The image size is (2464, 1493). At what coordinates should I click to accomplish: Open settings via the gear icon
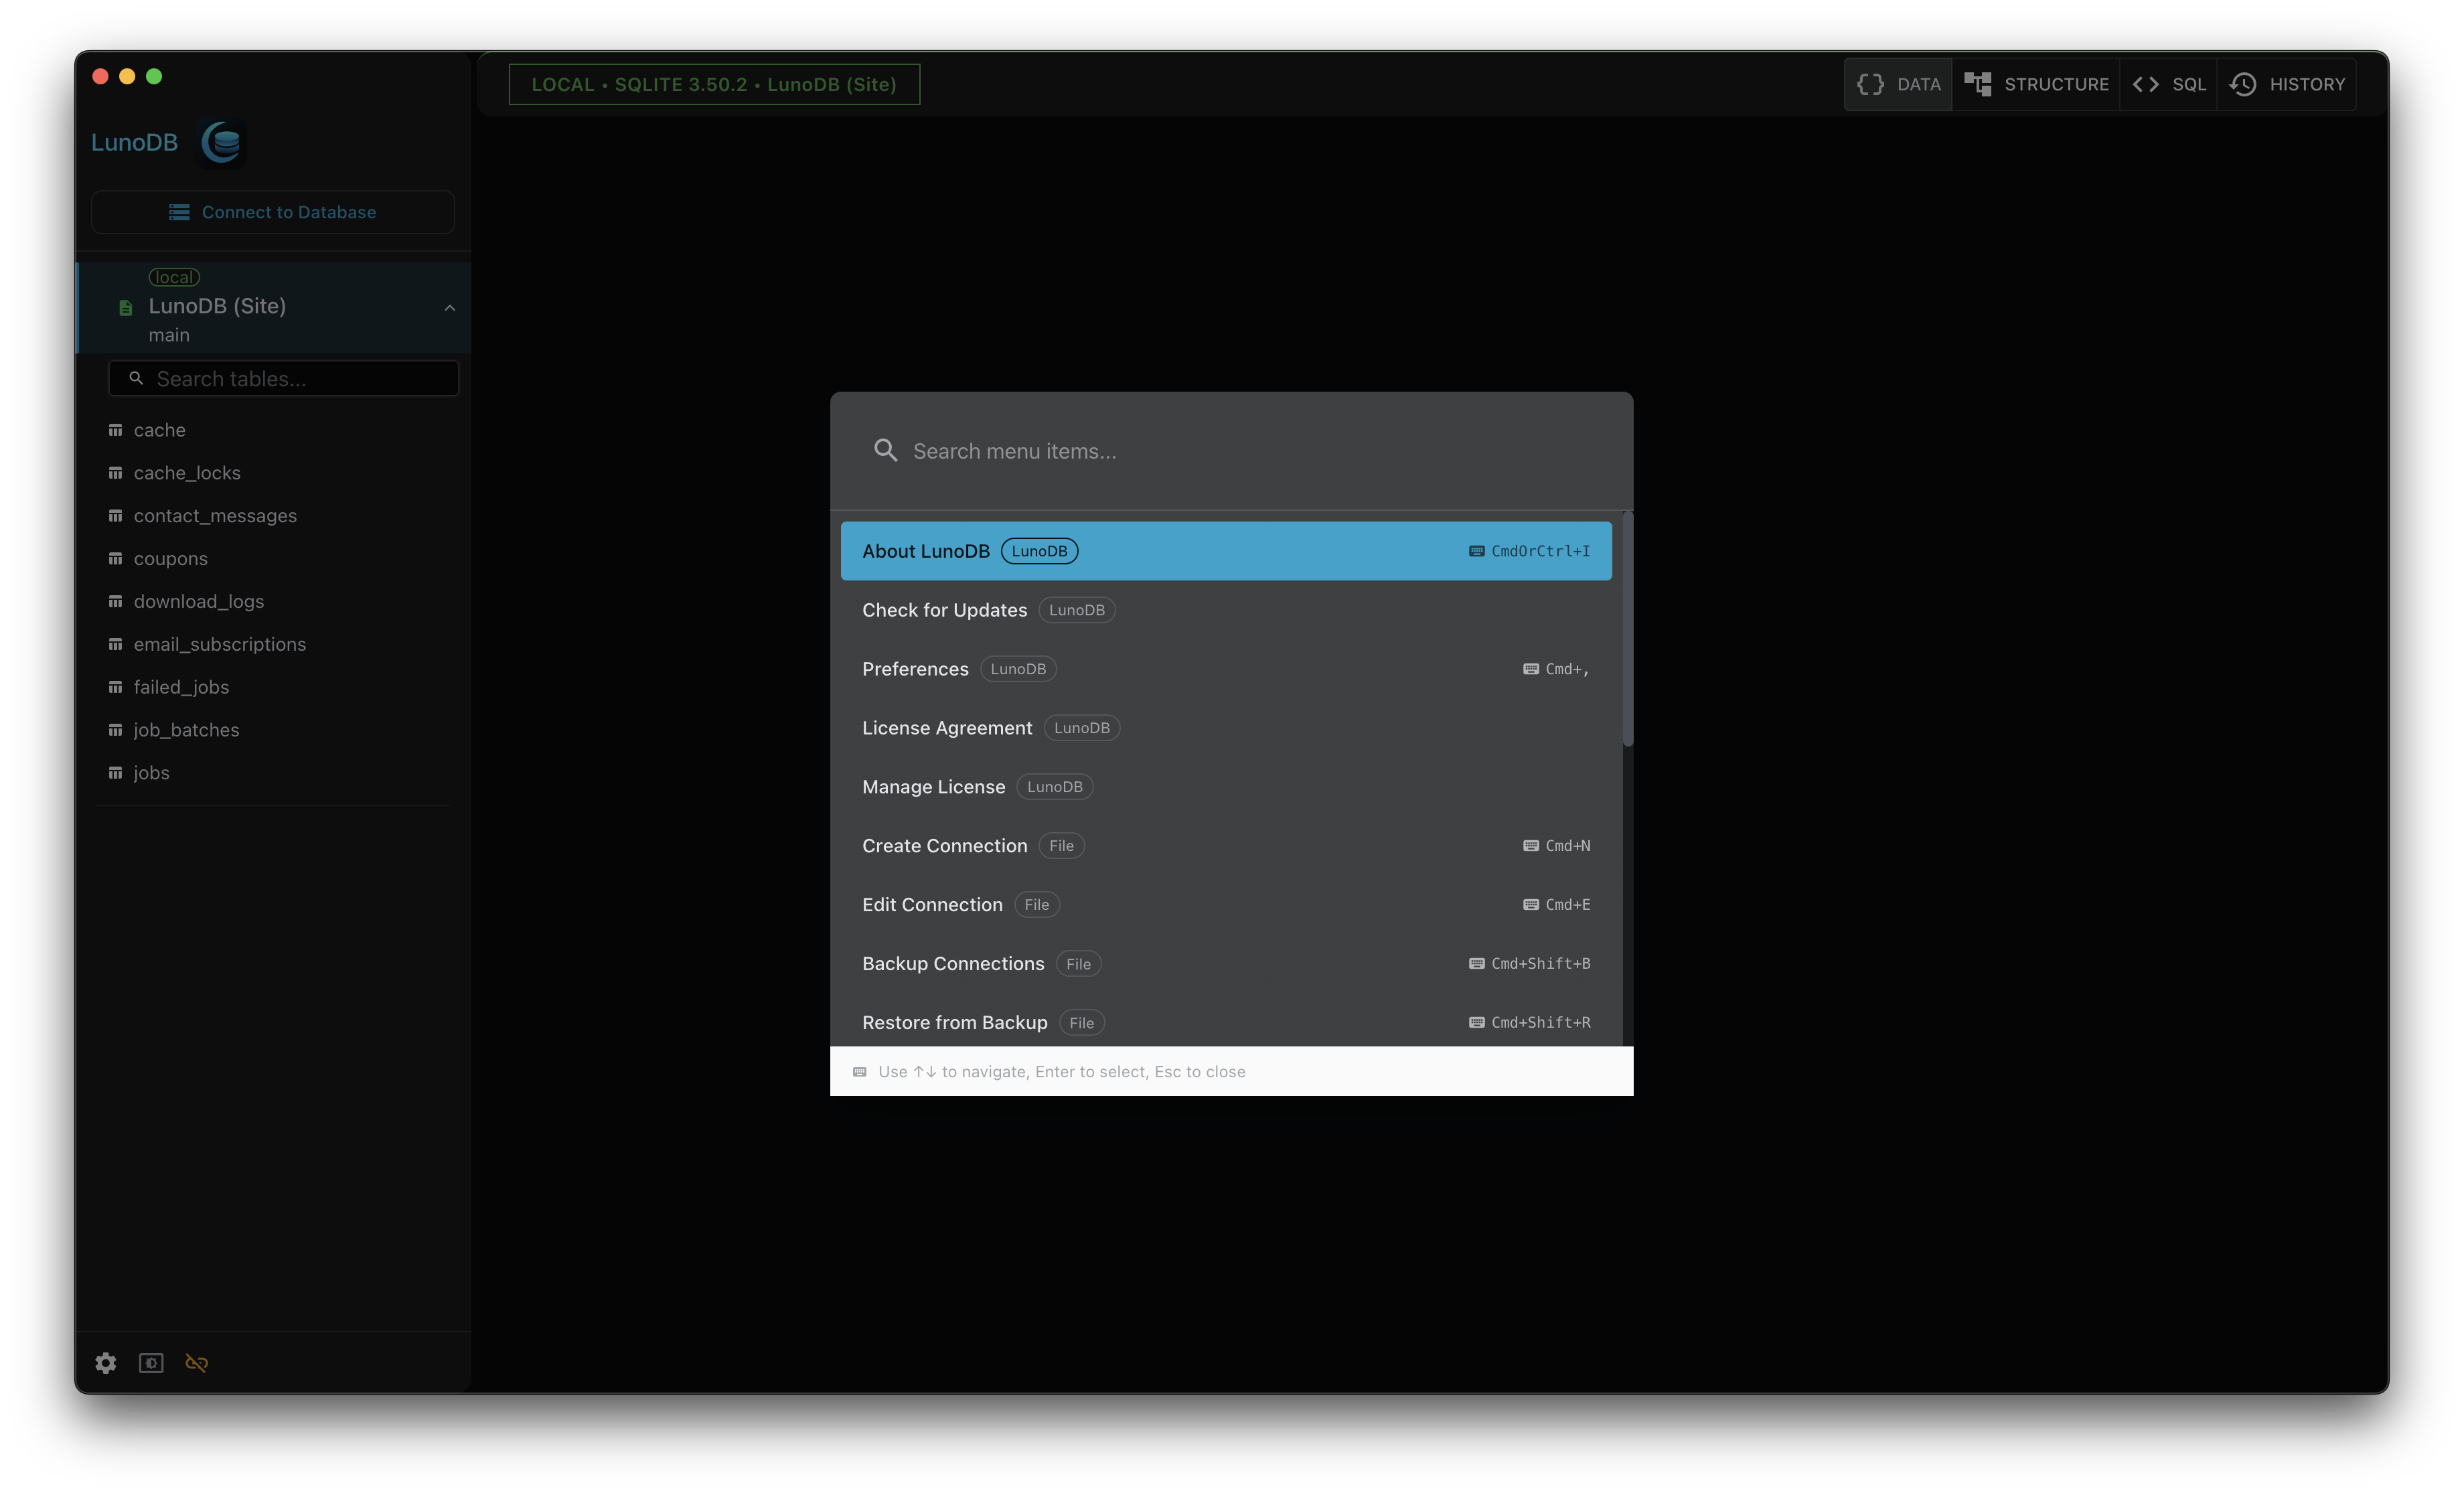106,1363
